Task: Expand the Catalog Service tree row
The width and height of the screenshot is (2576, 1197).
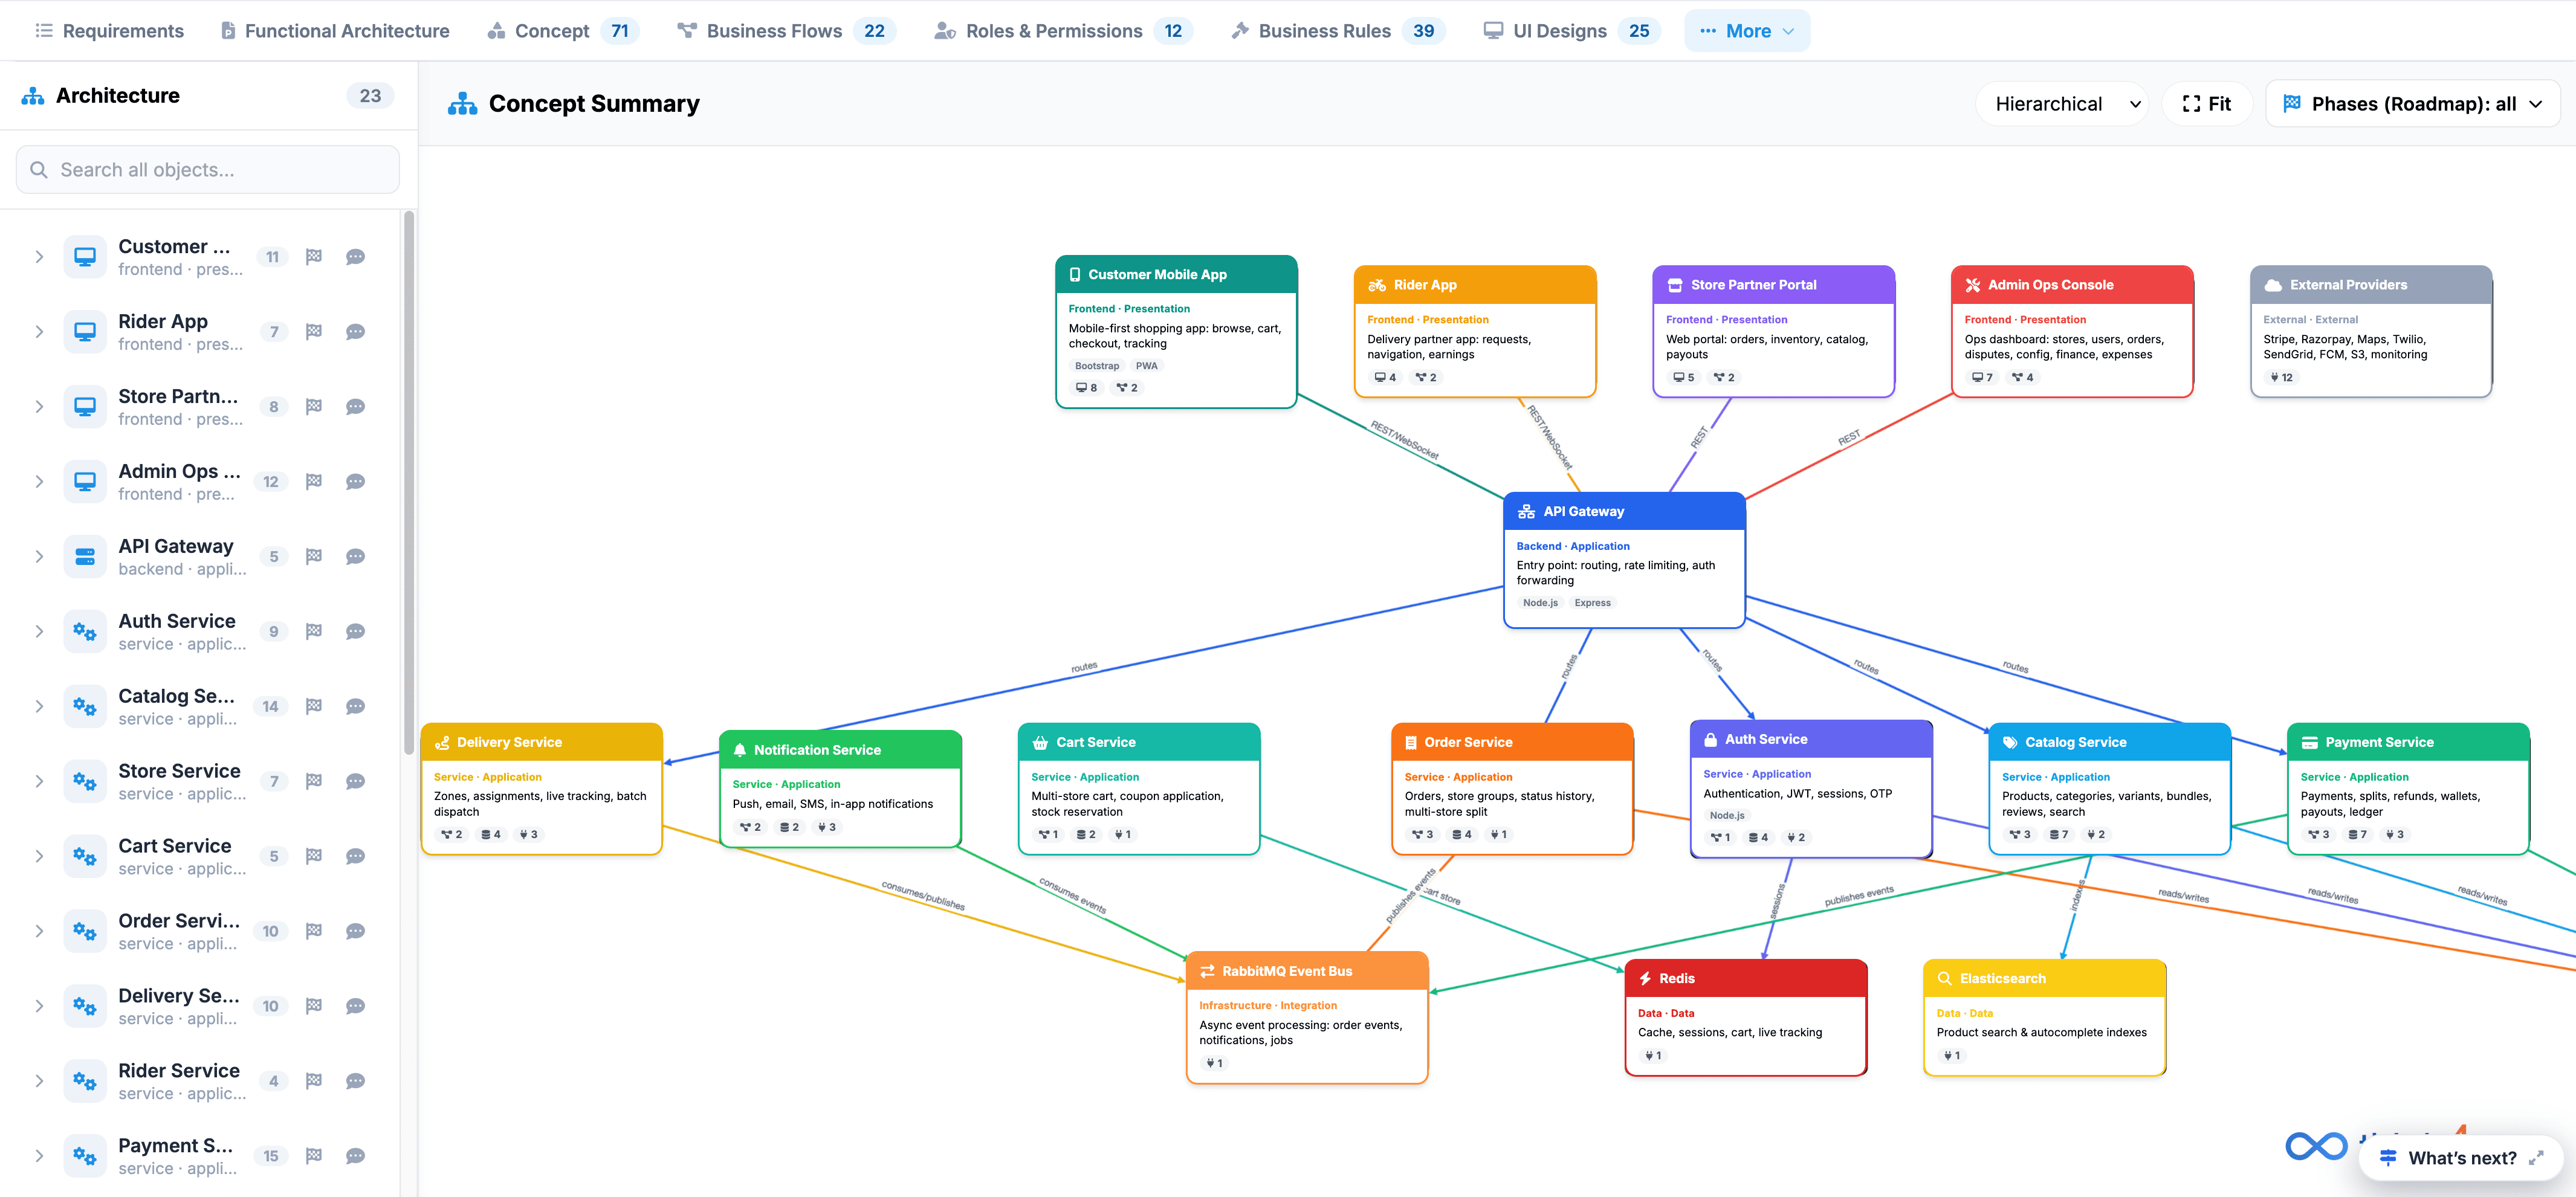Action: tap(39, 707)
